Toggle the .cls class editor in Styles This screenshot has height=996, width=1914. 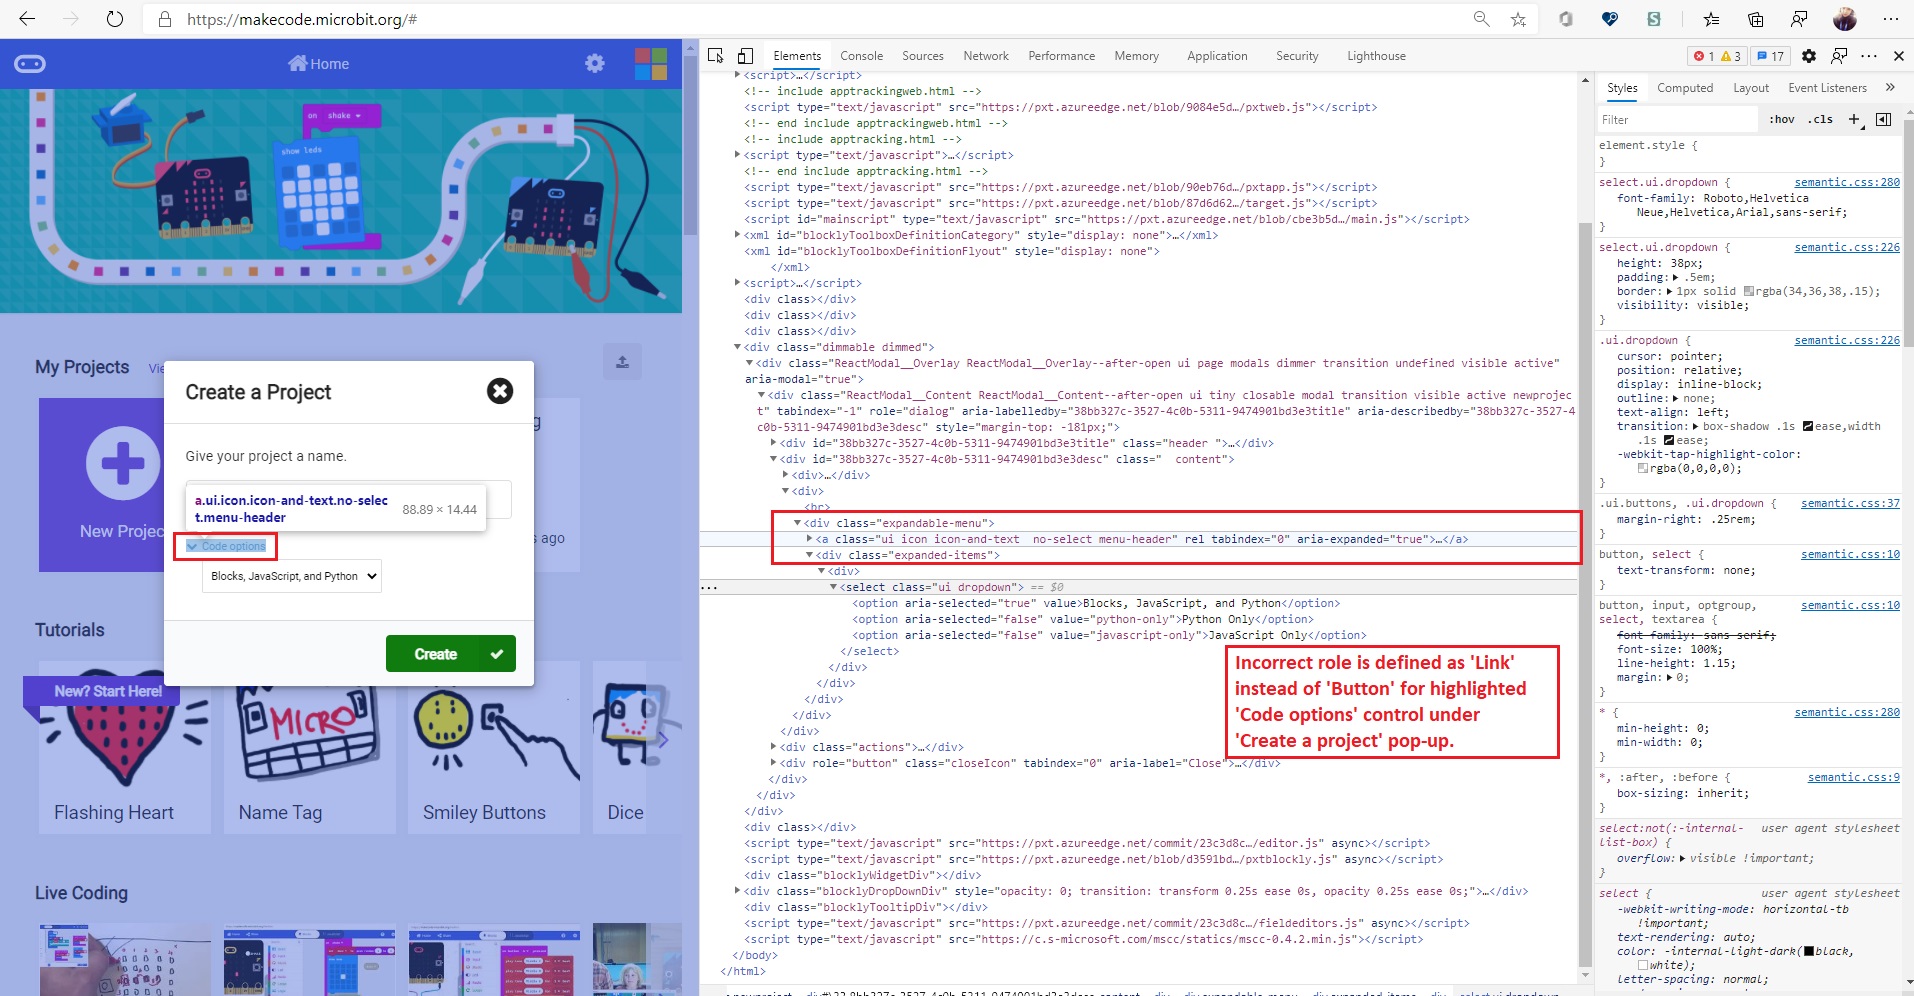1822,119
